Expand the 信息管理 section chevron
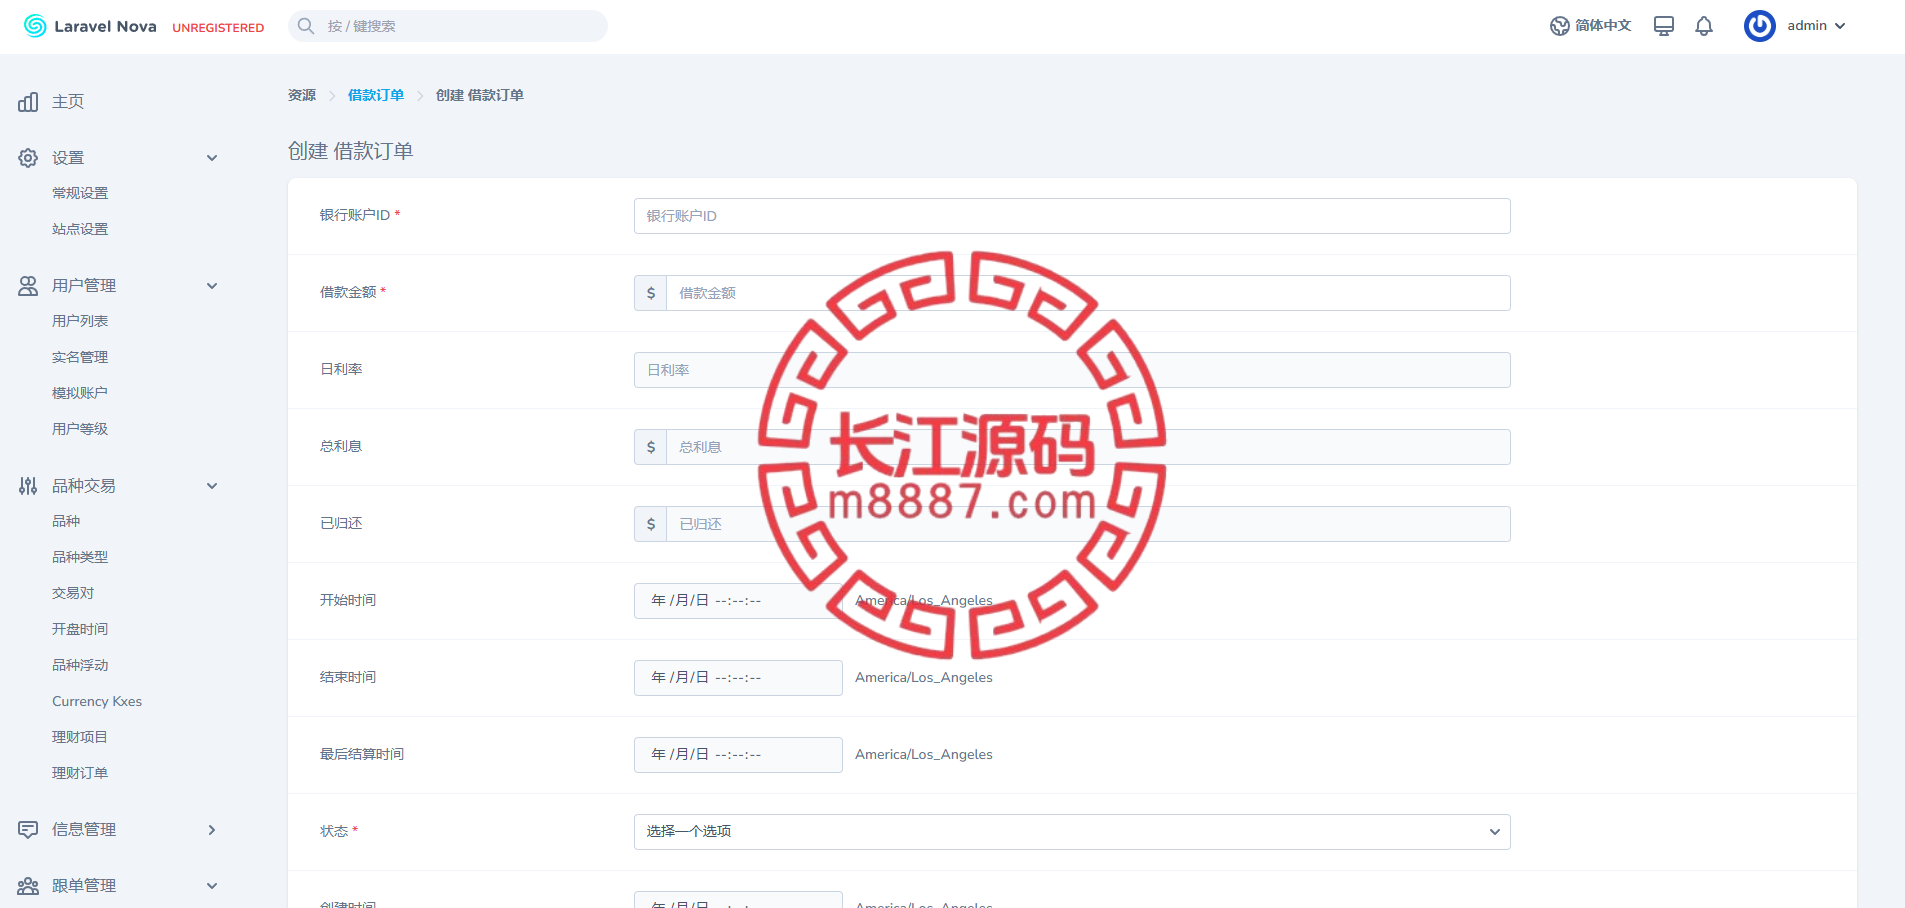This screenshot has width=1905, height=908. coord(212,830)
